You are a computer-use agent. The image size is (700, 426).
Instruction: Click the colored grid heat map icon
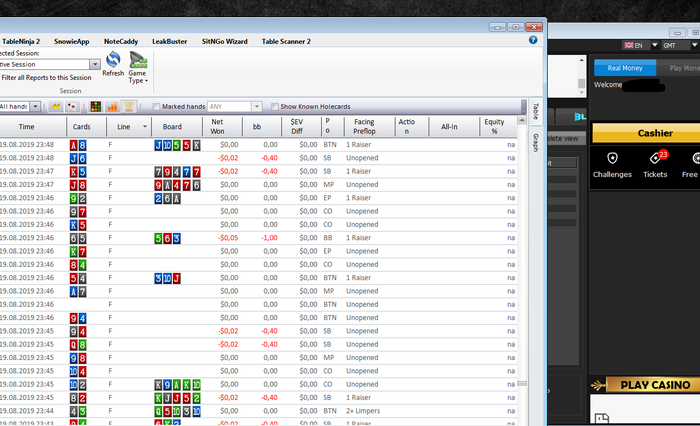[96, 106]
